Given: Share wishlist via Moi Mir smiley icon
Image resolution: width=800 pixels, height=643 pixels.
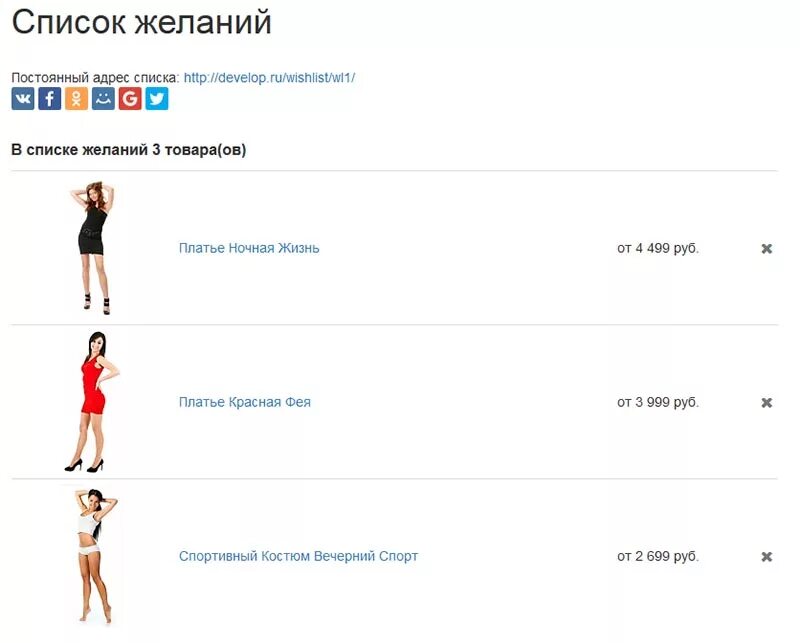Looking at the screenshot, I should tap(103, 98).
